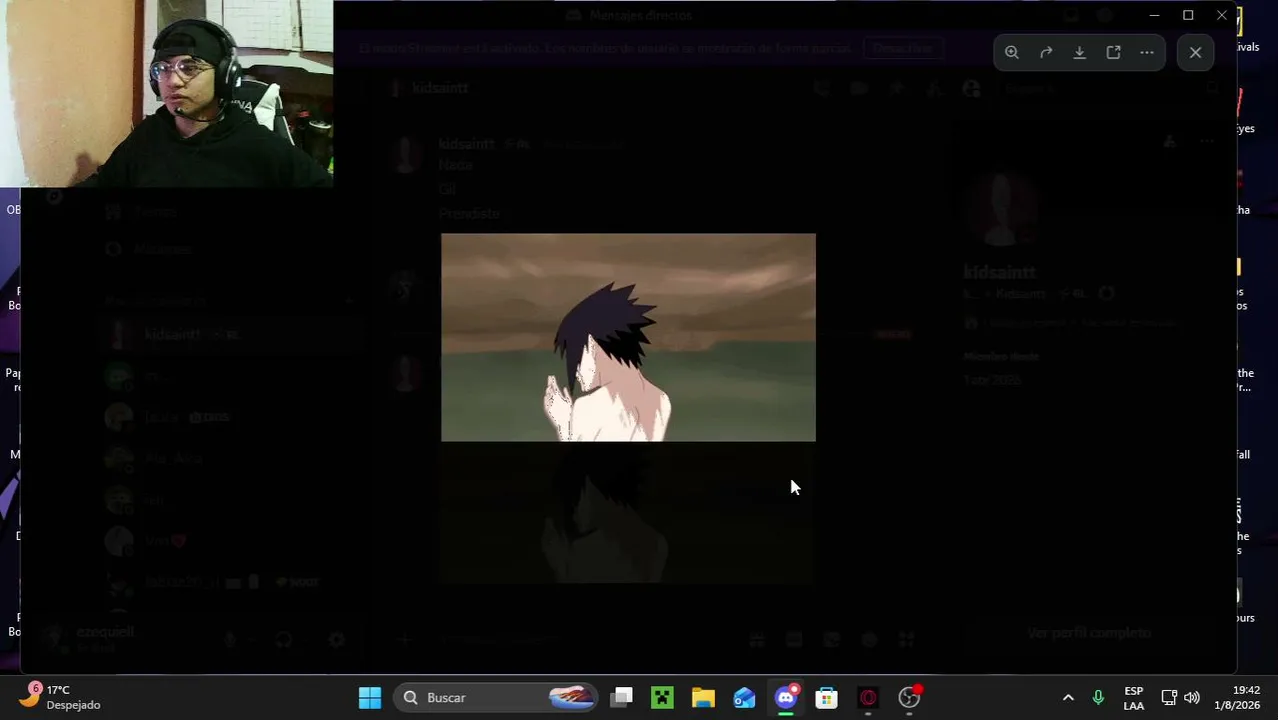
Task: Open File Explorer from the taskbar
Action: coord(703,697)
